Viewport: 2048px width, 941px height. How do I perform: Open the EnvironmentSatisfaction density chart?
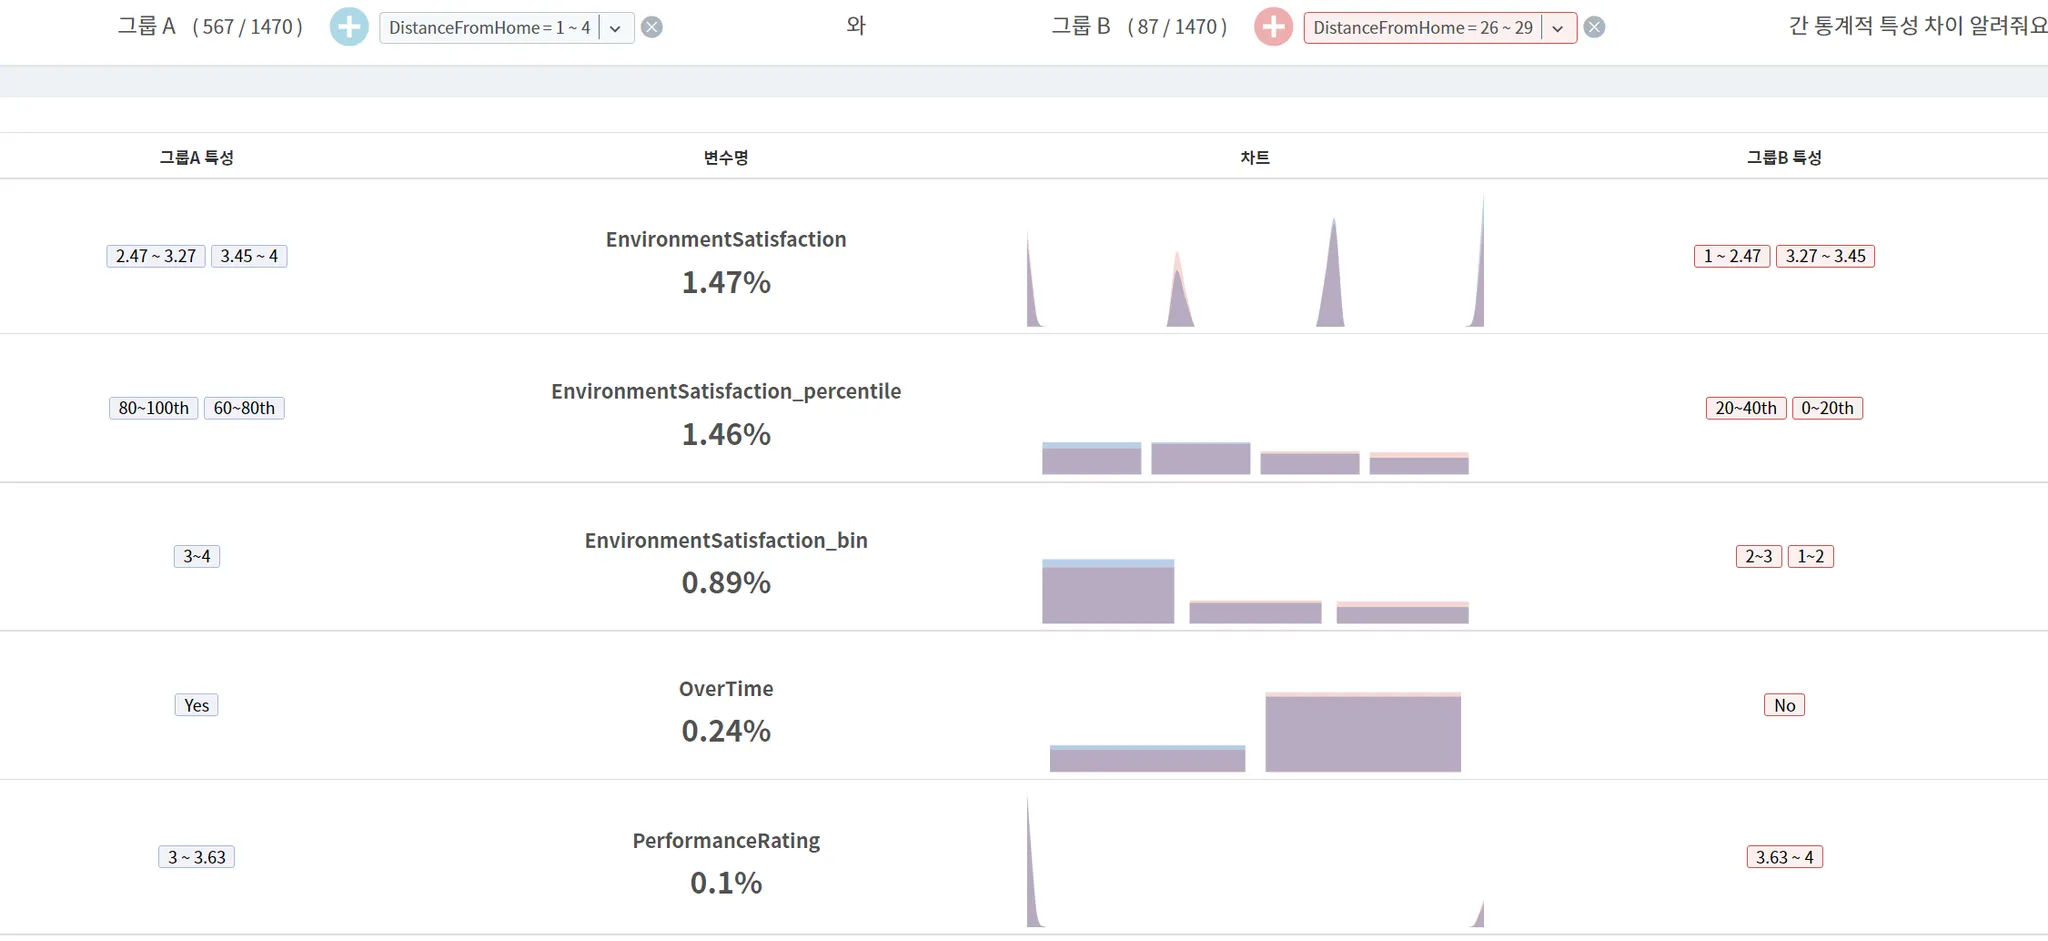tap(1255, 260)
